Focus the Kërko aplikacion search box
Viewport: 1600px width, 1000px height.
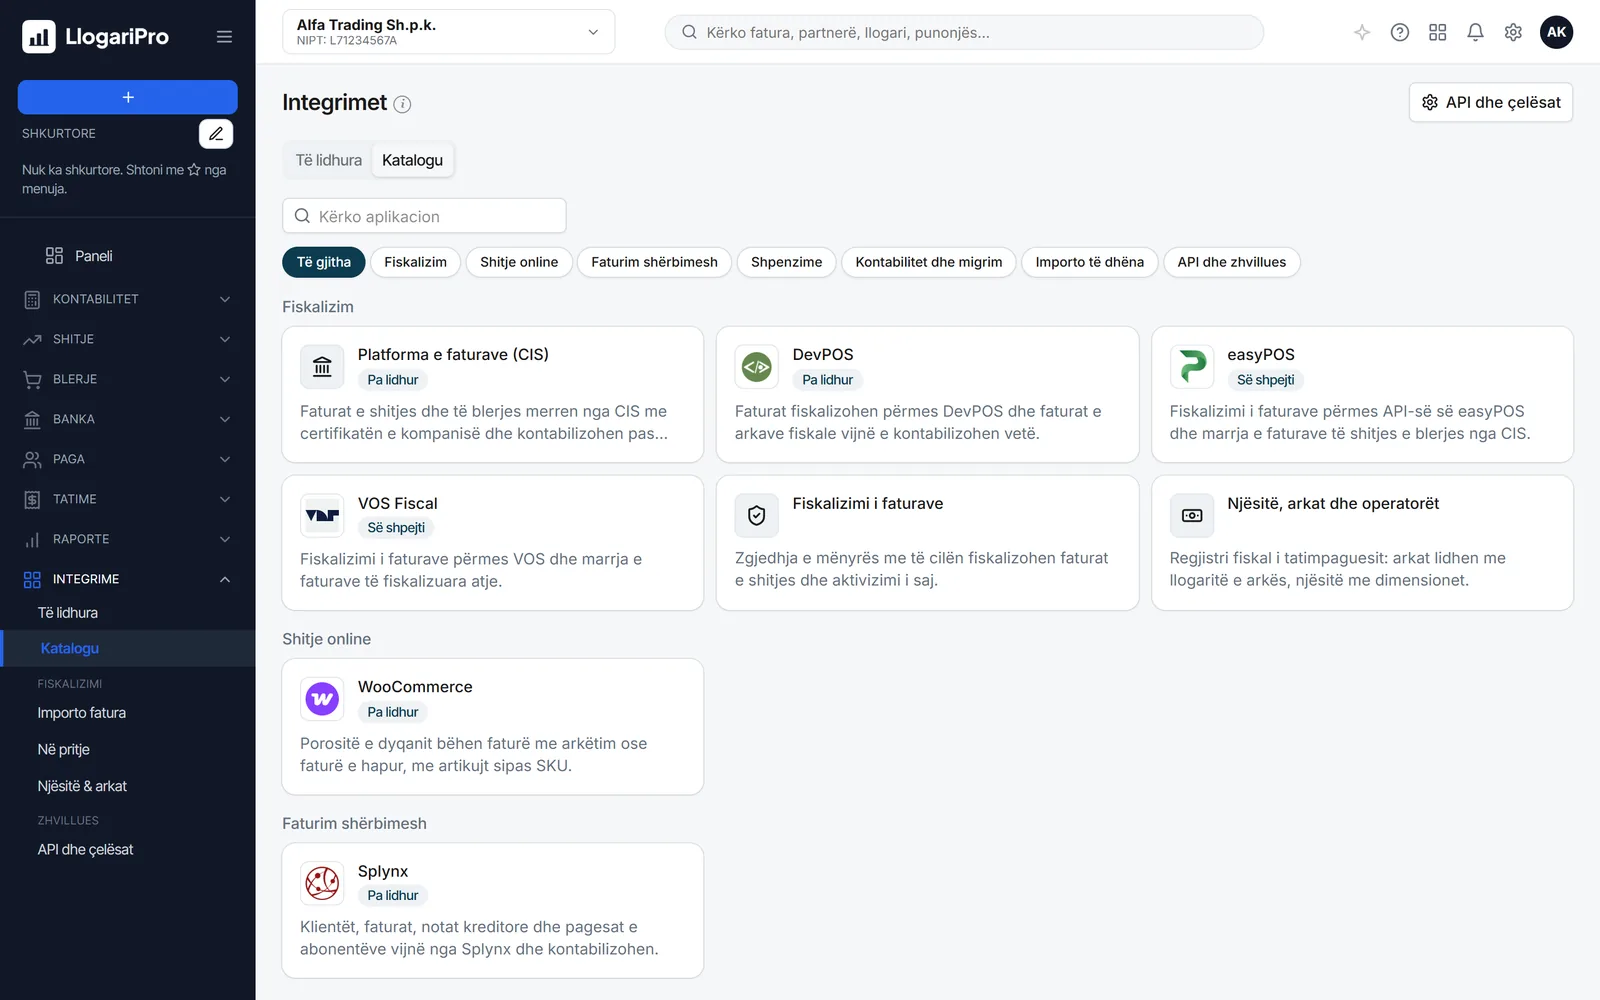424,216
